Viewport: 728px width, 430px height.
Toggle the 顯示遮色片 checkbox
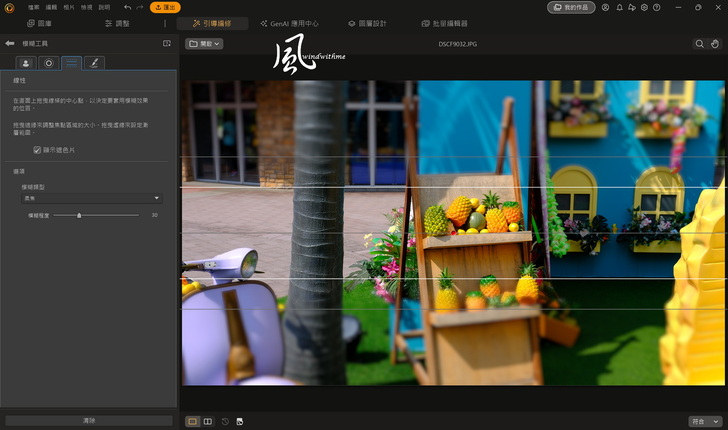tap(36, 149)
